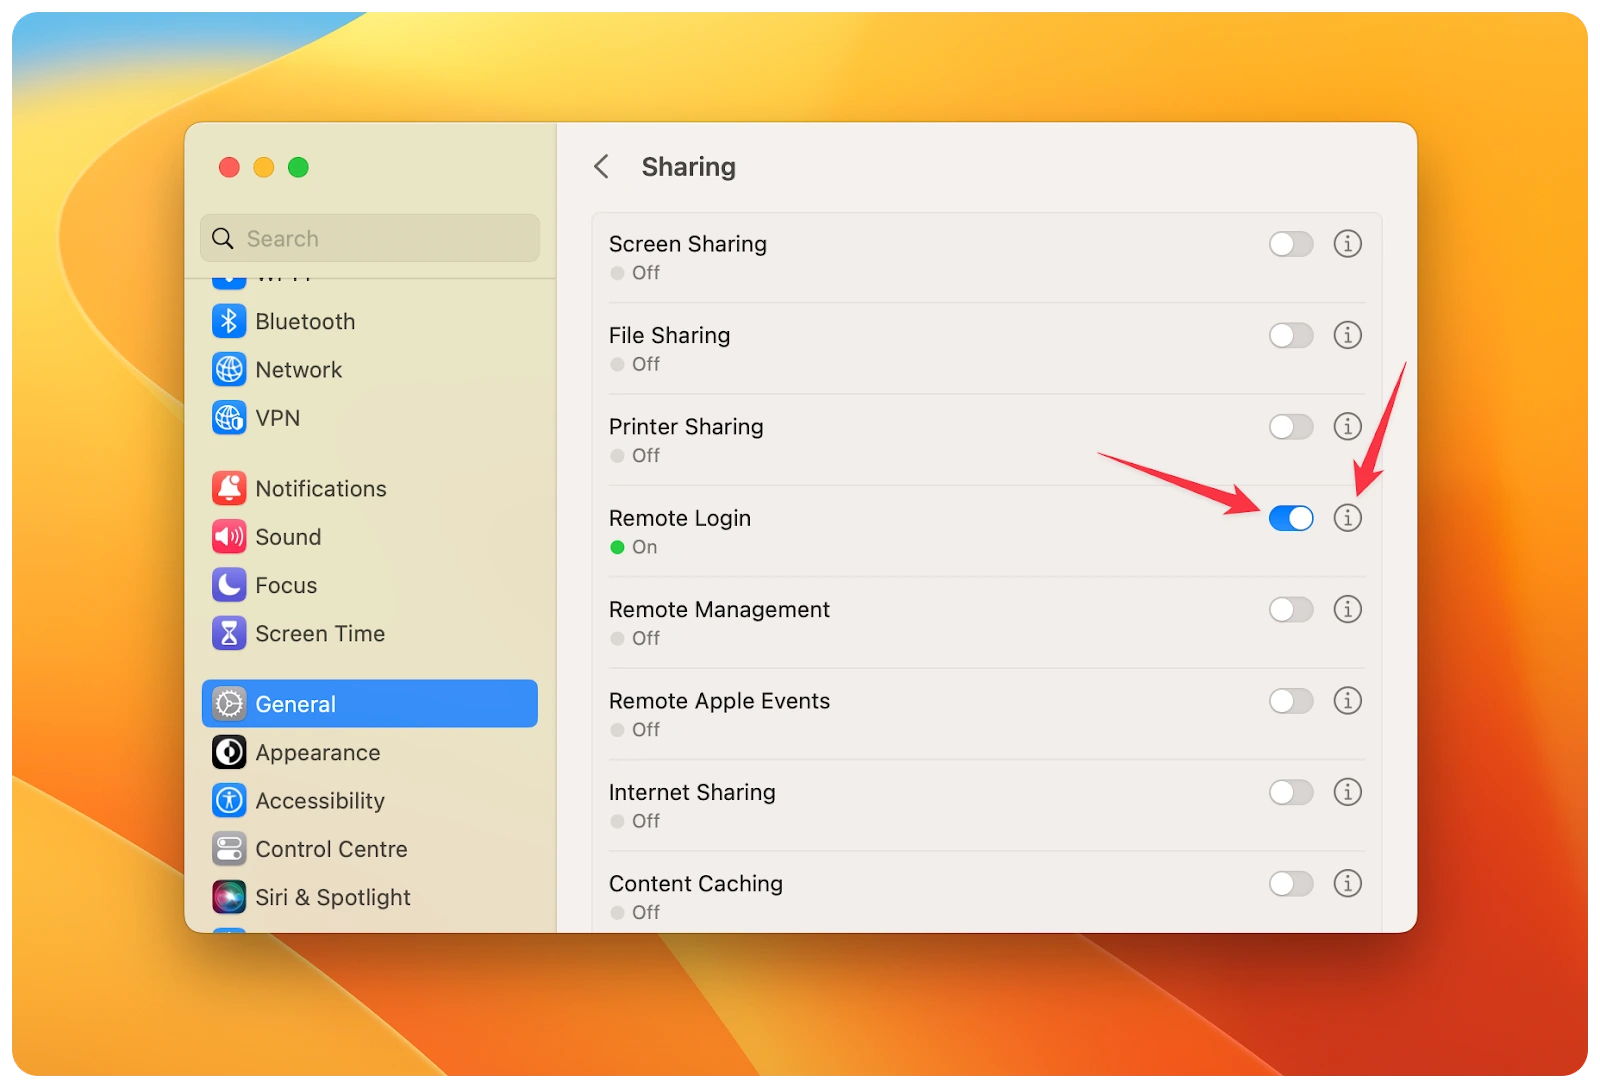Viewport: 1600px width, 1088px height.
Task: Click the Content Caching label
Action: tap(696, 884)
